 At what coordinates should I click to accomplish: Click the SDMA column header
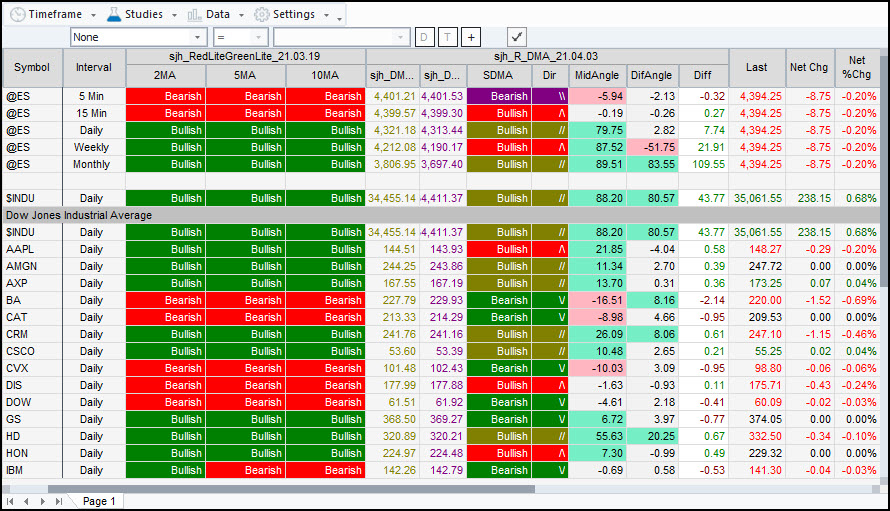point(498,75)
